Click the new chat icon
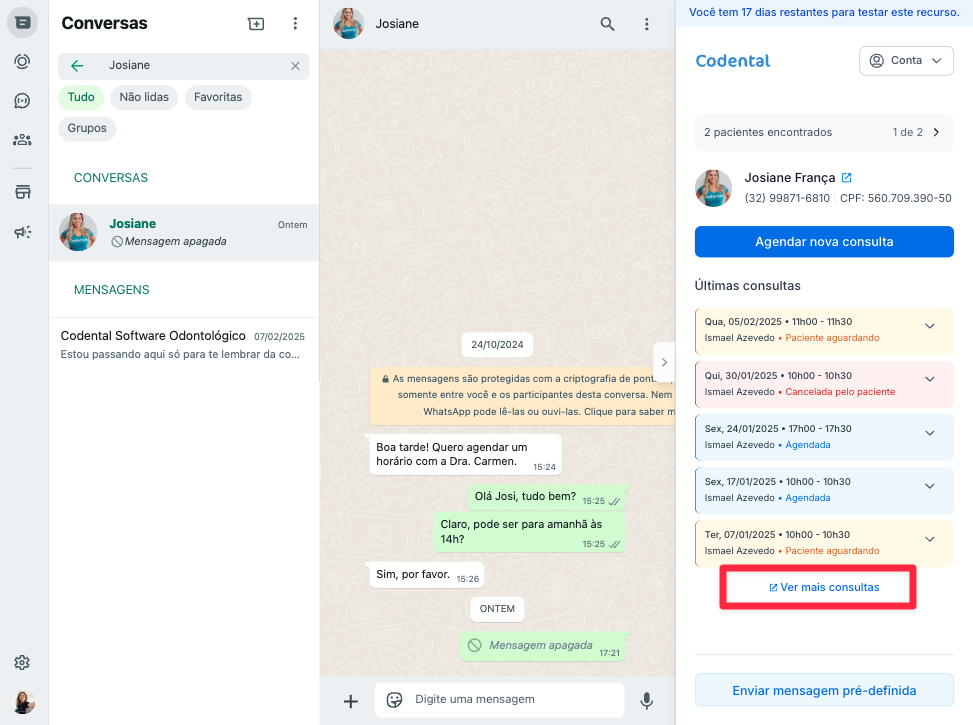 click(x=256, y=24)
